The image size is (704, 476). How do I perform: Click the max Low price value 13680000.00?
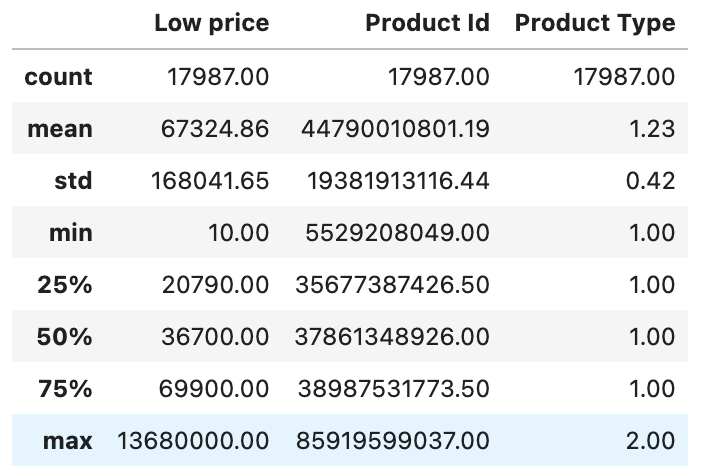pyautogui.click(x=193, y=441)
